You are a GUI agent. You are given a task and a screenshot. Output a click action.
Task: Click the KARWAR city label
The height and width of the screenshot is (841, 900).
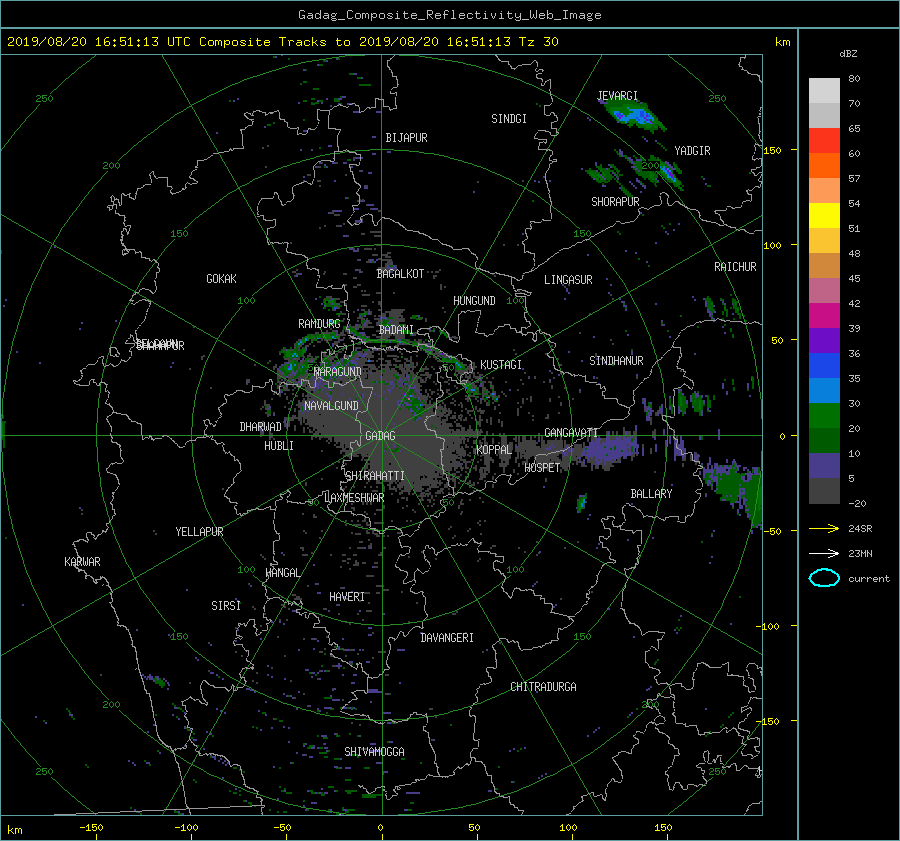pos(82,562)
